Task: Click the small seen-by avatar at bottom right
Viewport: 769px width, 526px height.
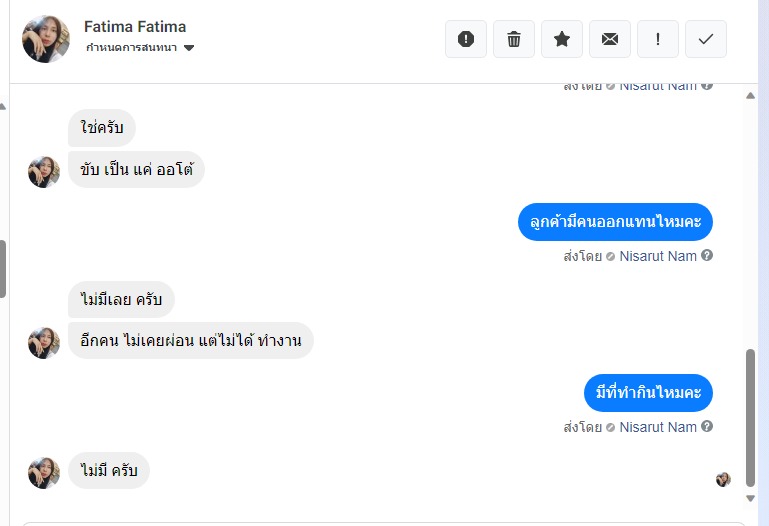Action: pyautogui.click(x=723, y=479)
